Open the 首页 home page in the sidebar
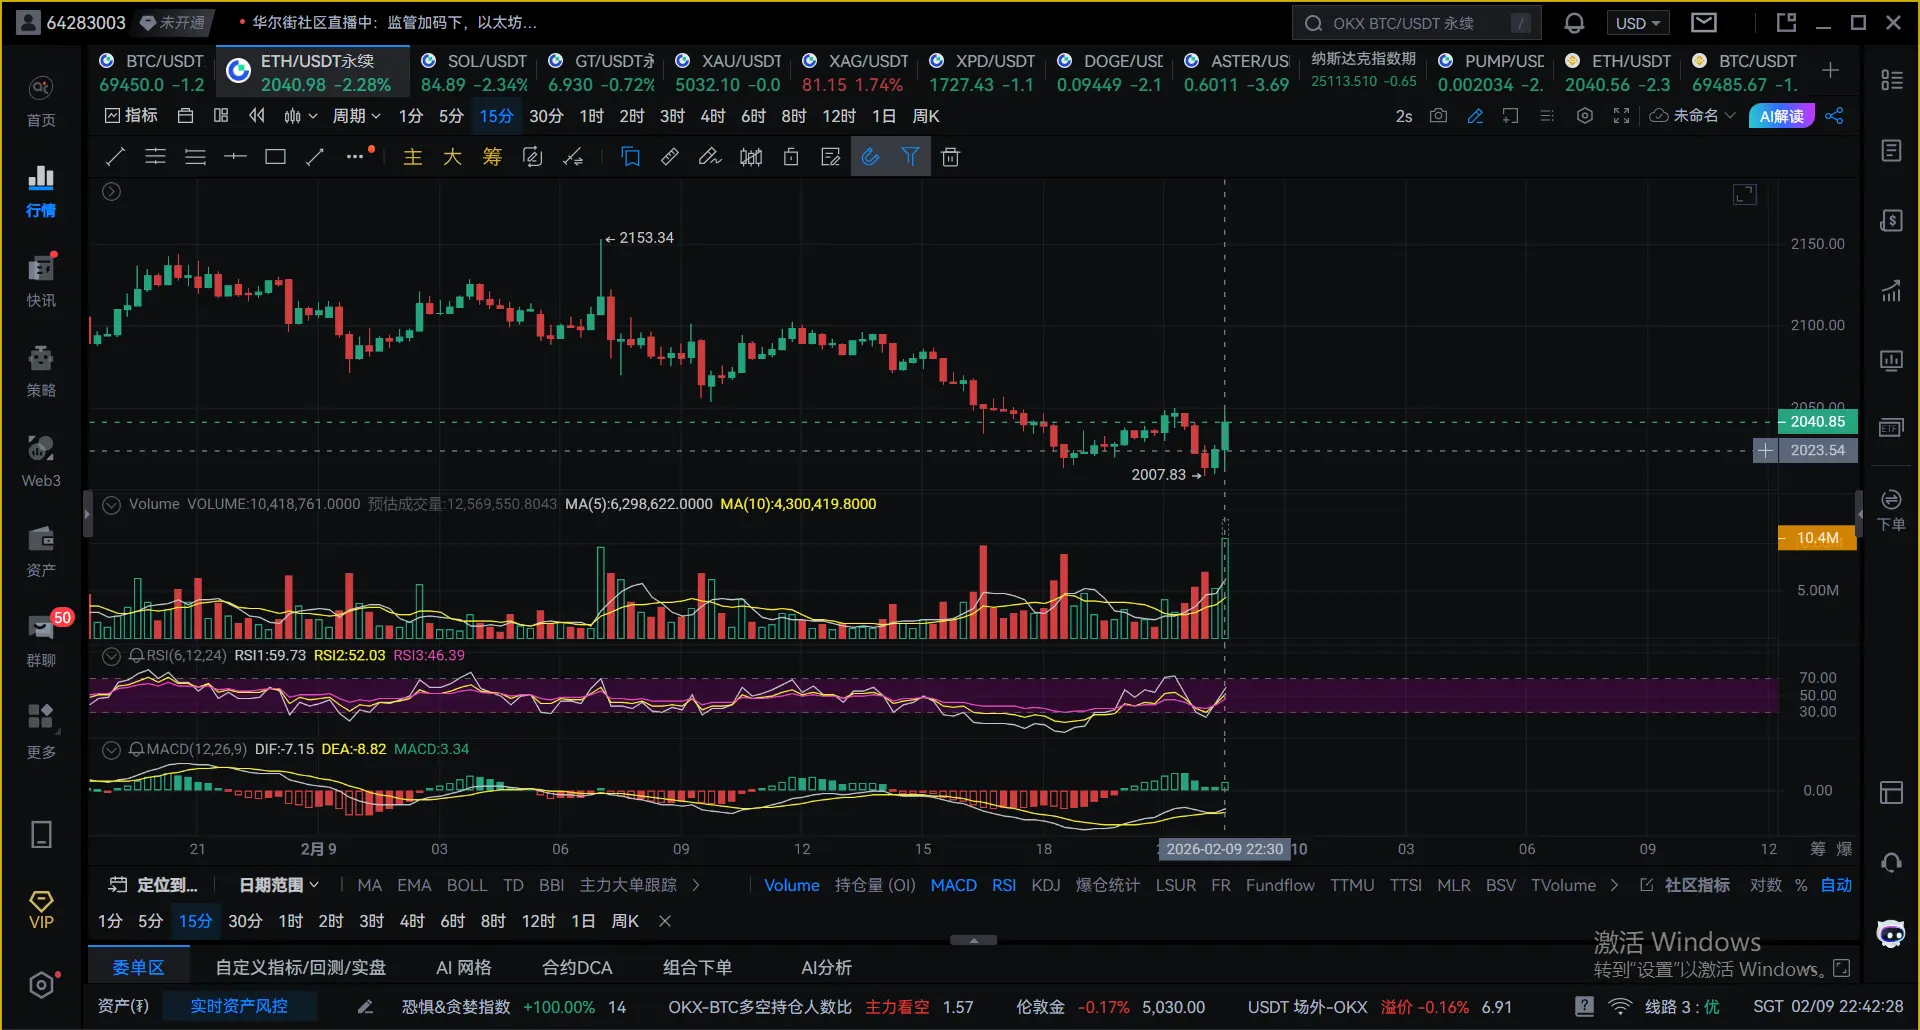This screenshot has width=1920, height=1030. point(41,102)
